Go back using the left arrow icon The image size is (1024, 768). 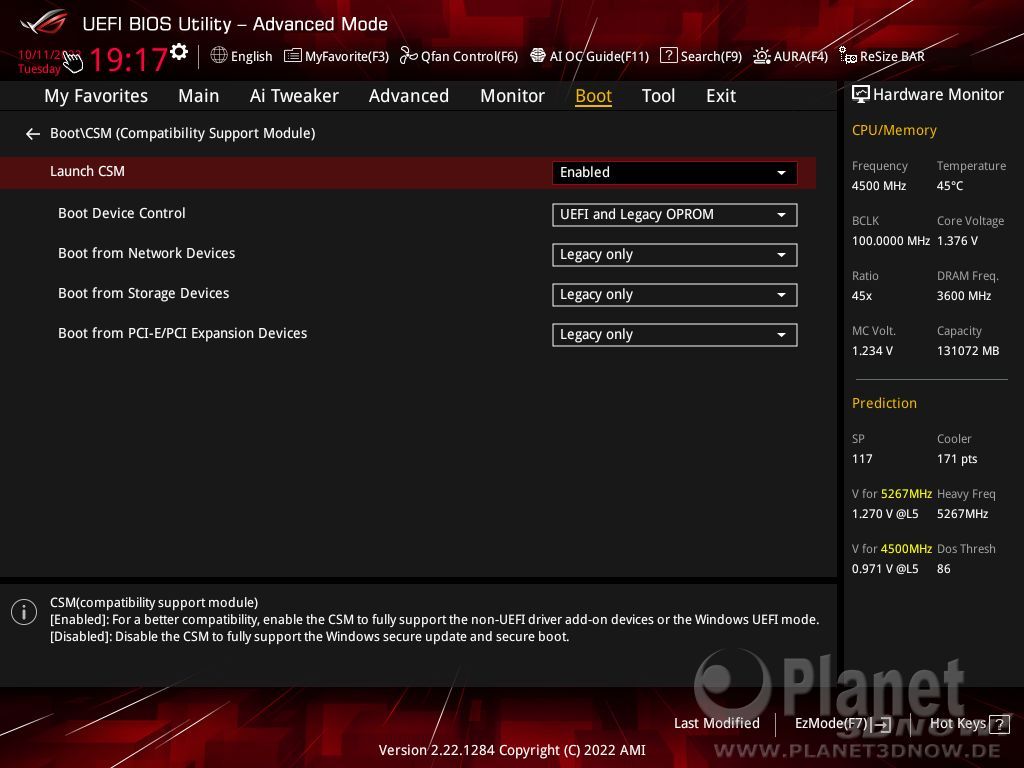point(33,134)
